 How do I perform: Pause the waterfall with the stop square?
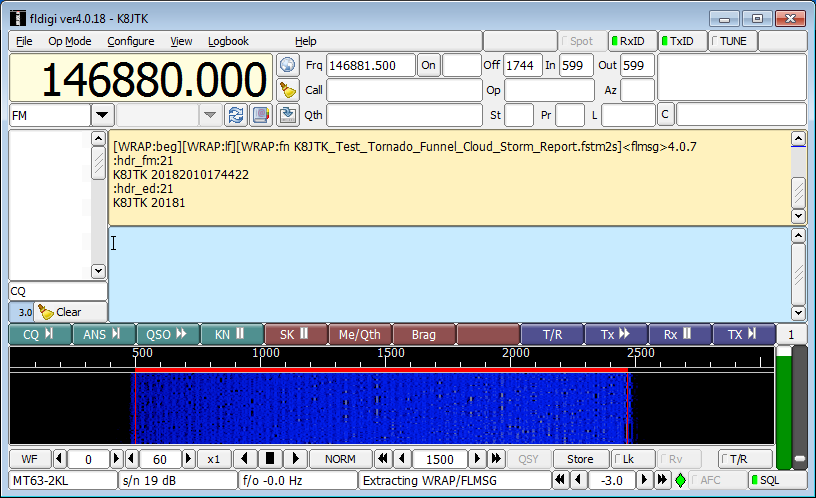point(270,458)
